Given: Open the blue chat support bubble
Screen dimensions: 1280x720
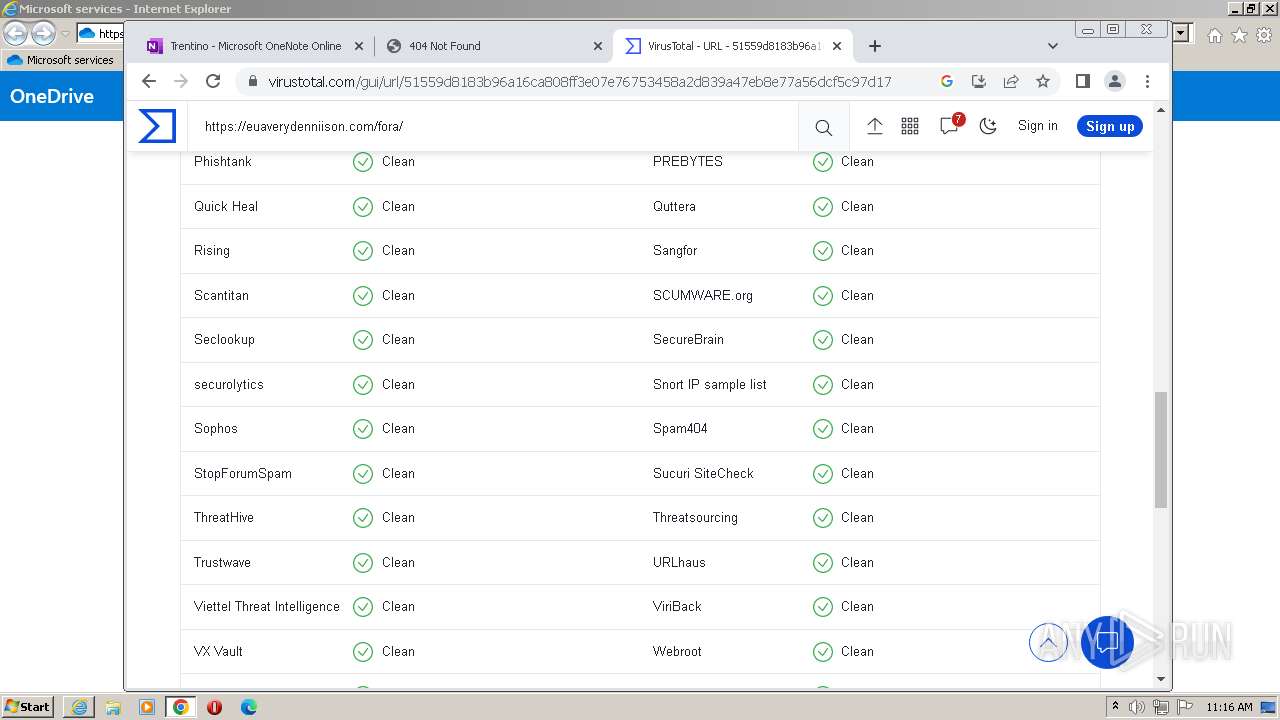Looking at the screenshot, I should click(1107, 642).
